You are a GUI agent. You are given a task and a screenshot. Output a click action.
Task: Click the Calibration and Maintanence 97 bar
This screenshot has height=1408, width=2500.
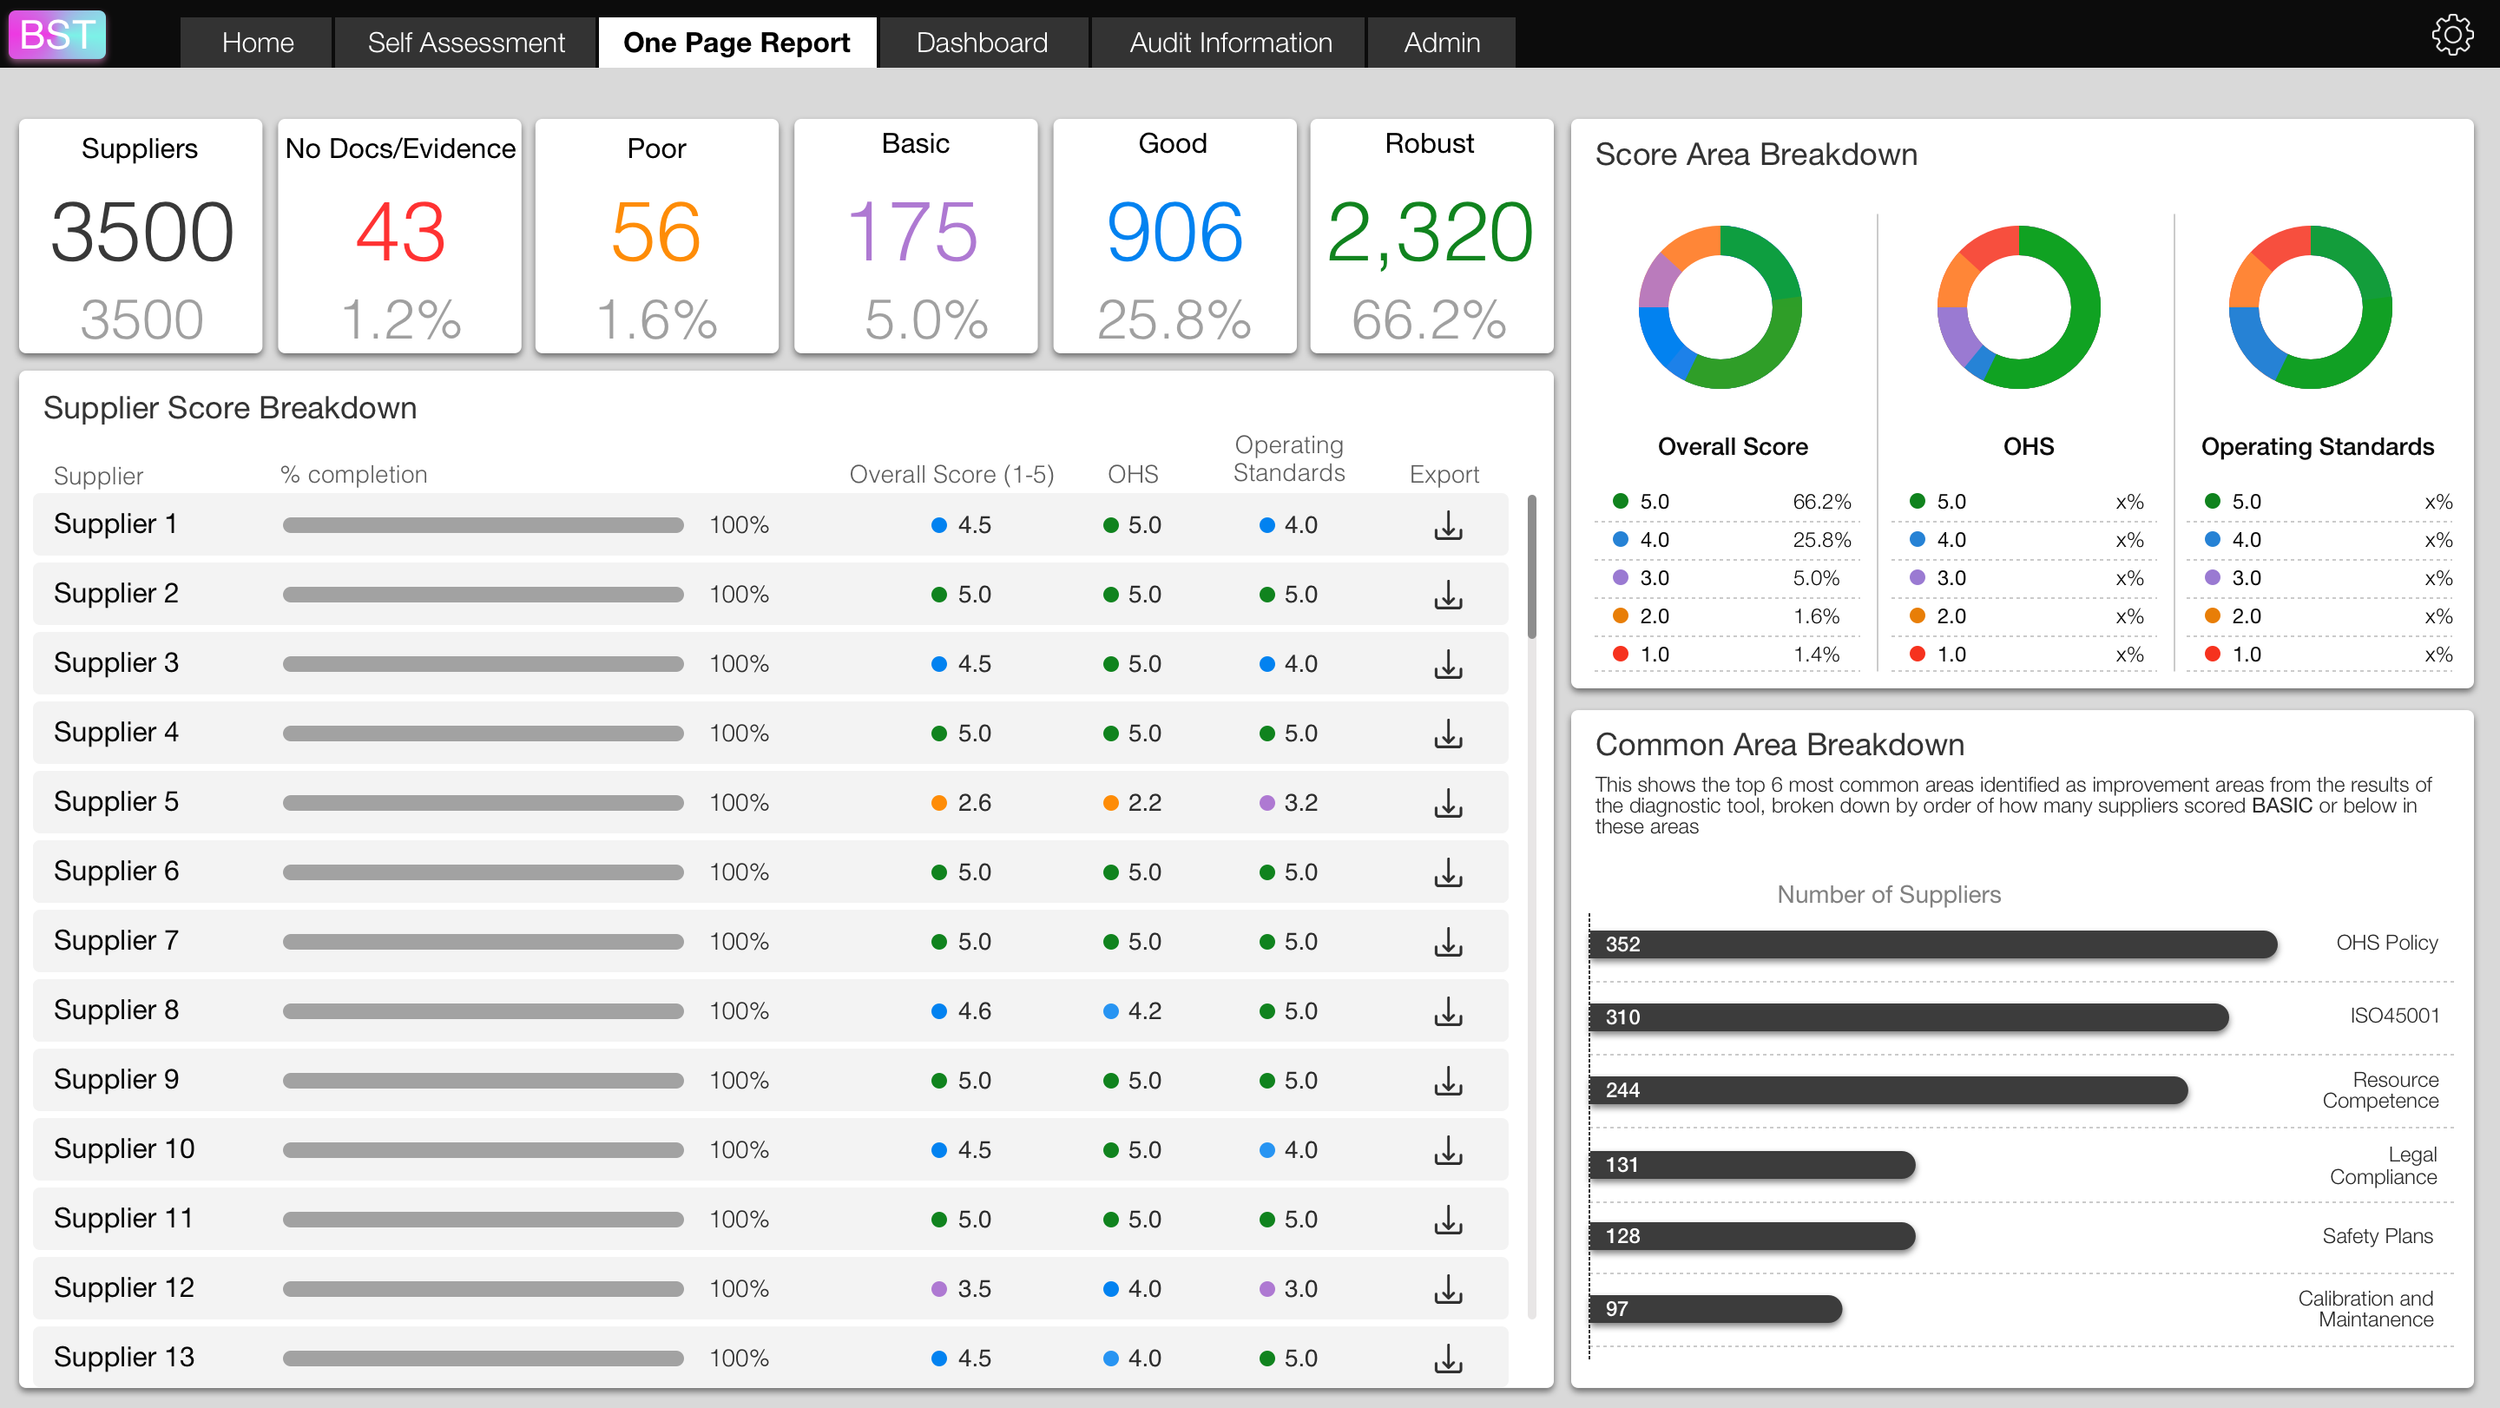point(1716,1309)
